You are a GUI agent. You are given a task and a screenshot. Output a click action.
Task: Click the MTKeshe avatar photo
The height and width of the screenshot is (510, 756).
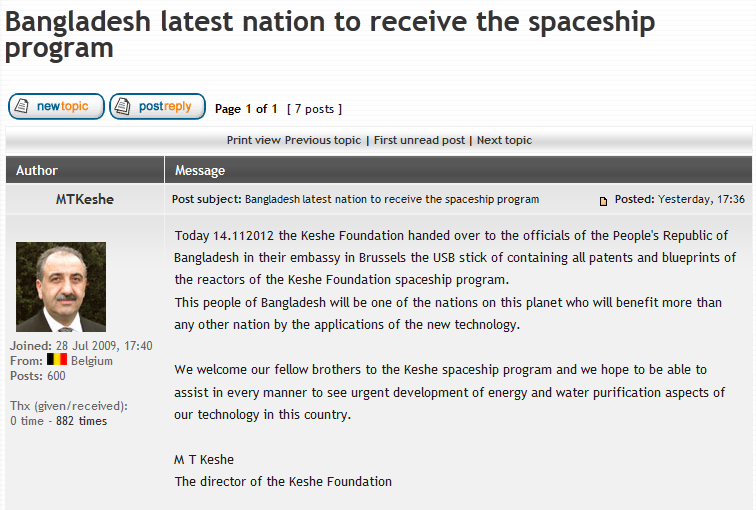click(x=61, y=287)
